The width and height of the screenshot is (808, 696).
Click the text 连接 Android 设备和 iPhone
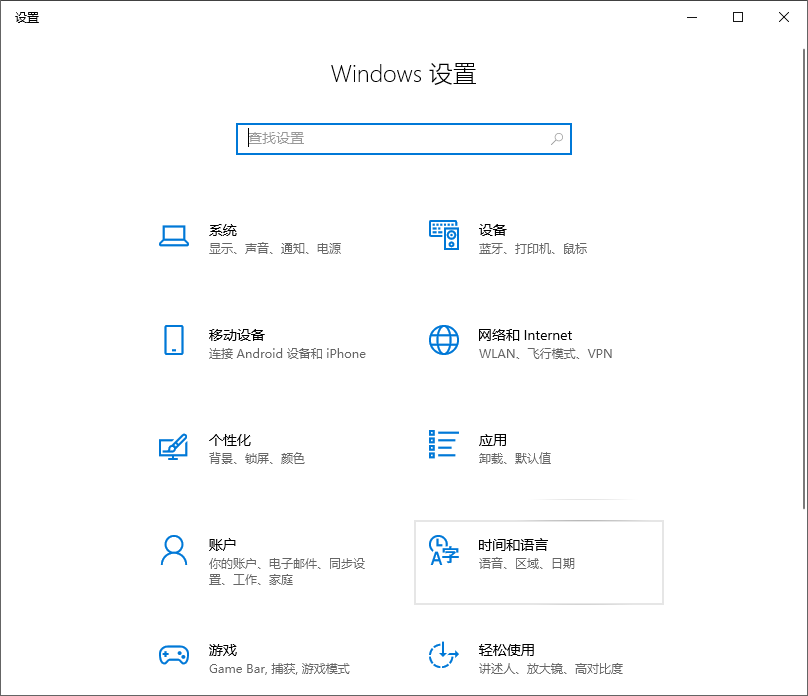tap(287, 353)
